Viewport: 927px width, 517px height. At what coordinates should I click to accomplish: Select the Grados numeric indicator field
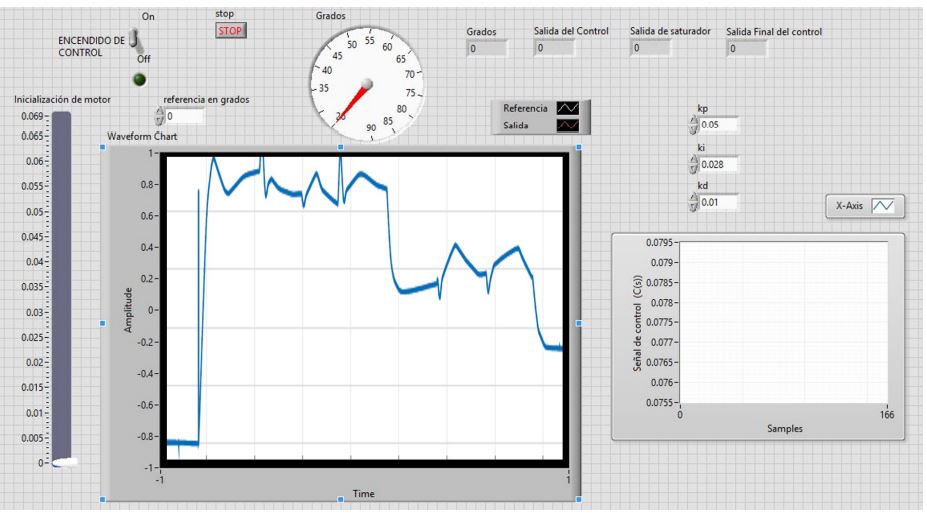487,49
